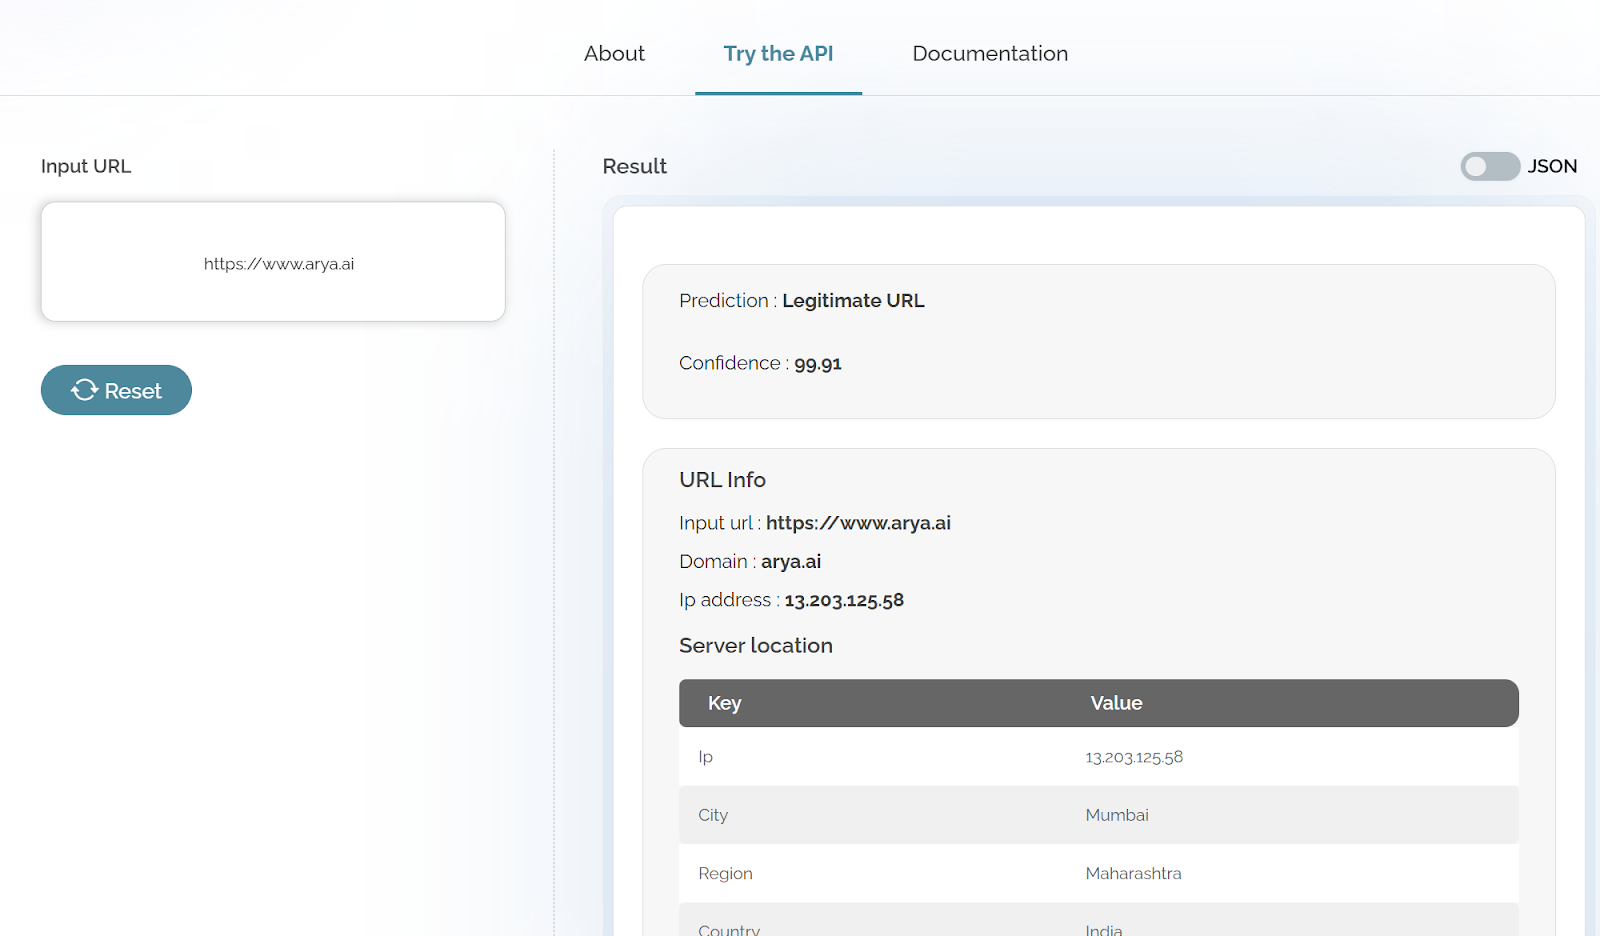Click the City key cell
Screen dimensions: 1600x936
pyautogui.click(x=713, y=815)
